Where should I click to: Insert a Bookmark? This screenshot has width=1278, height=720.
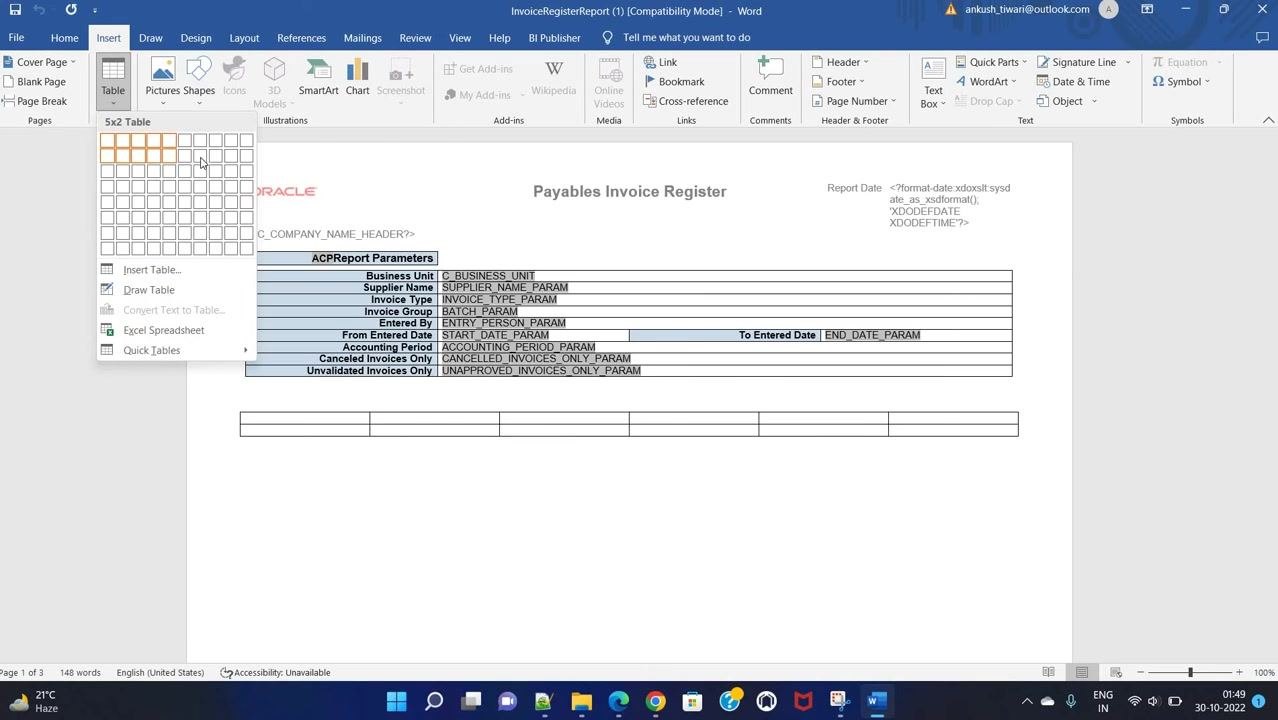pyautogui.click(x=674, y=82)
